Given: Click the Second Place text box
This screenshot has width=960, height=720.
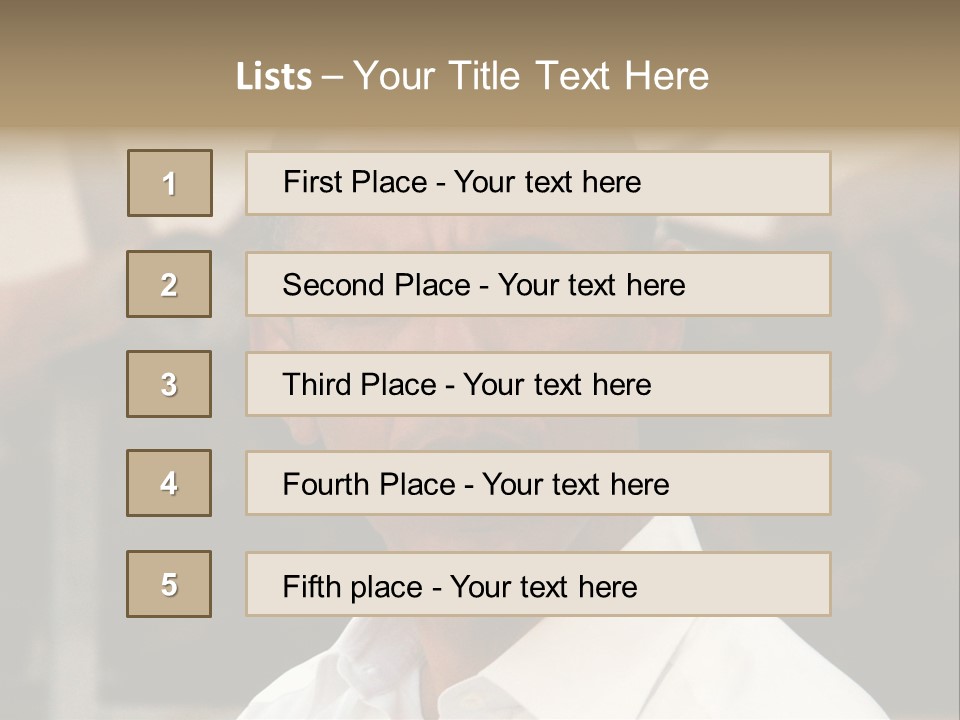Looking at the screenshot, I should [x=538, y=284].
